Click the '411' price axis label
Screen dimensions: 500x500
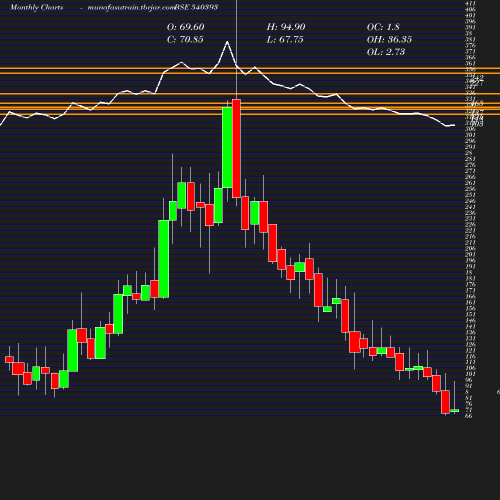coord(470,3)
